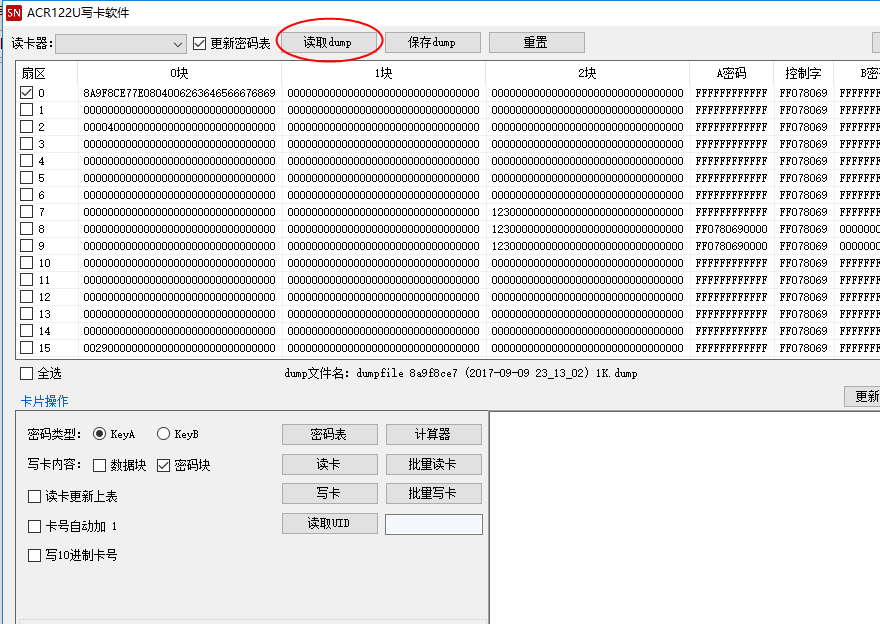Image resolution: width=880 pixels, height=624 pixels.
Task: Check the sector 3 checkbox
Action: click(x=26, y=144)
